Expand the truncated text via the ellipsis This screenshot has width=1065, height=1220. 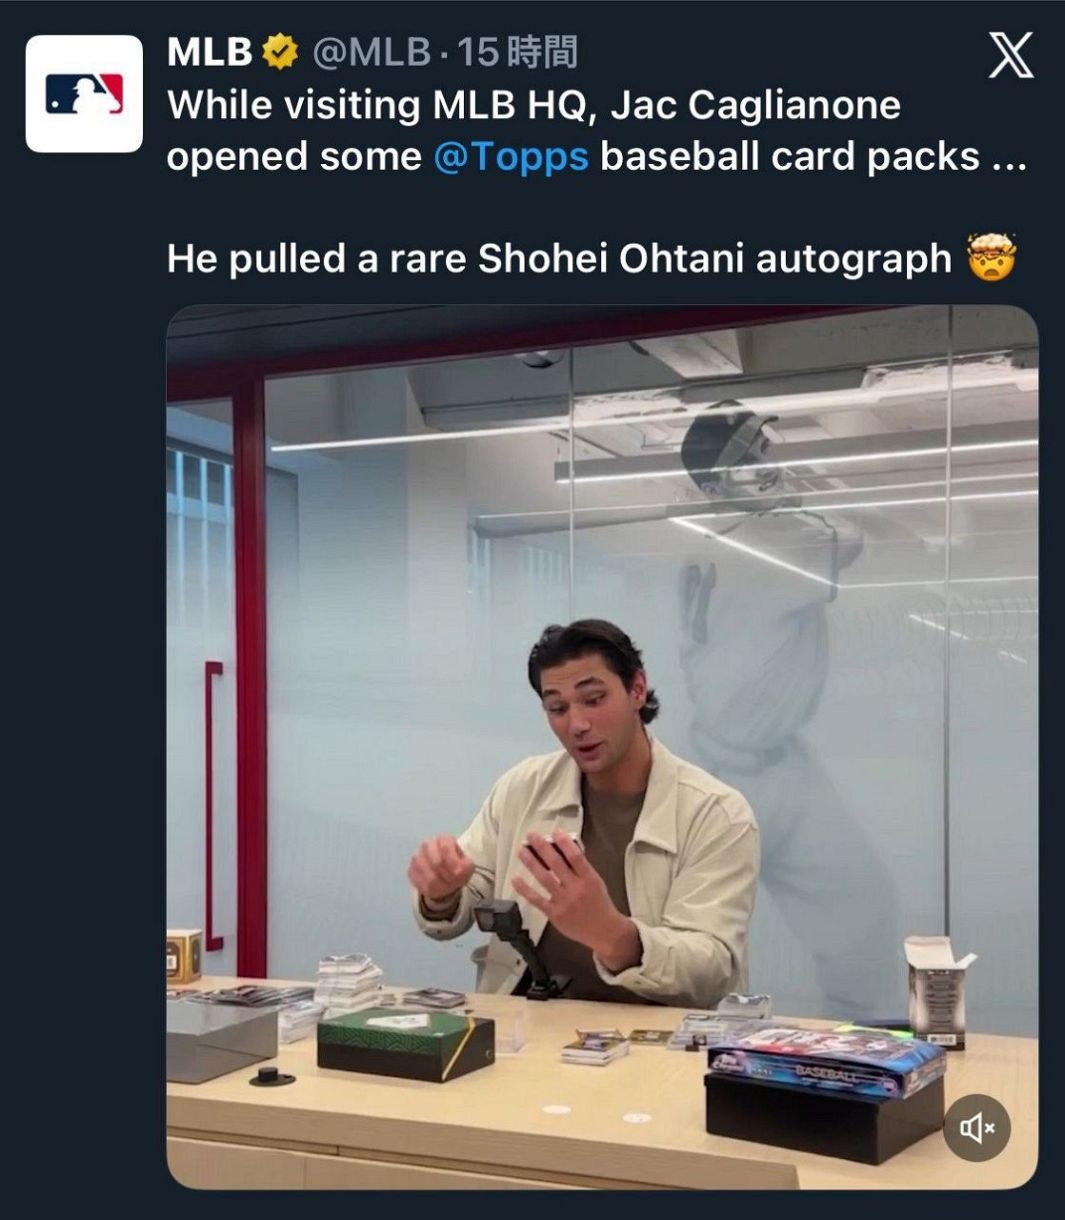[1008, 158]
